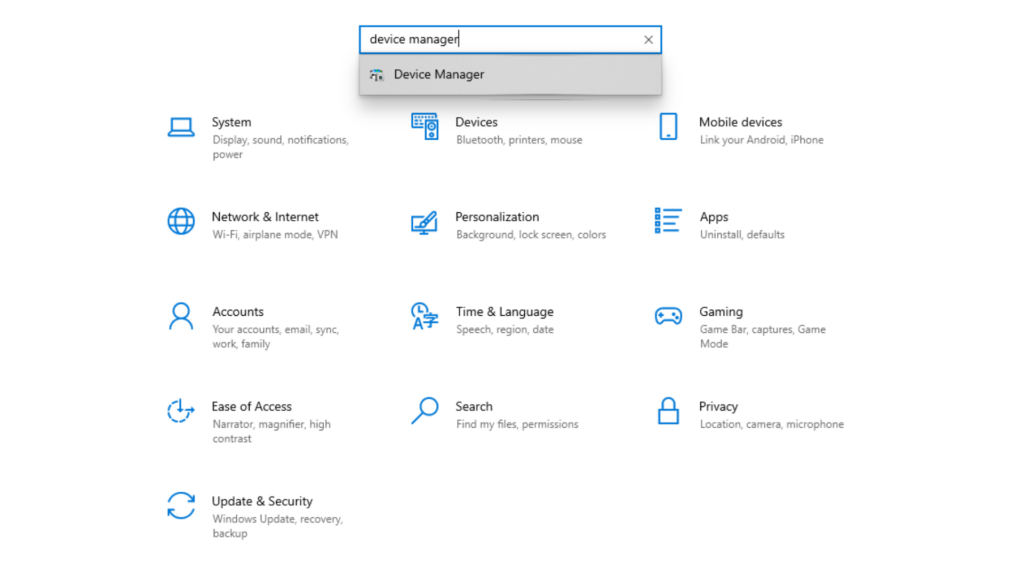
Task: Click inside the 'device manager' search field
Action: 500,40
